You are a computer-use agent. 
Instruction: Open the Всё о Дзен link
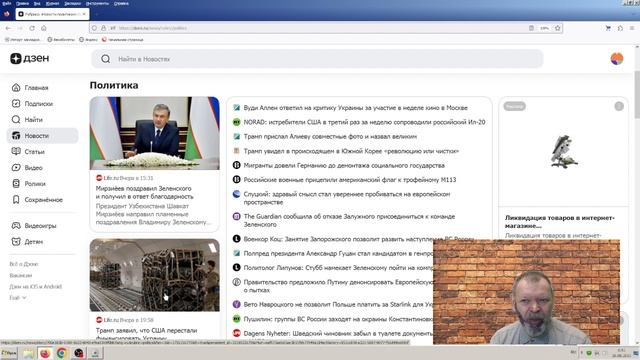click(24, 264)
